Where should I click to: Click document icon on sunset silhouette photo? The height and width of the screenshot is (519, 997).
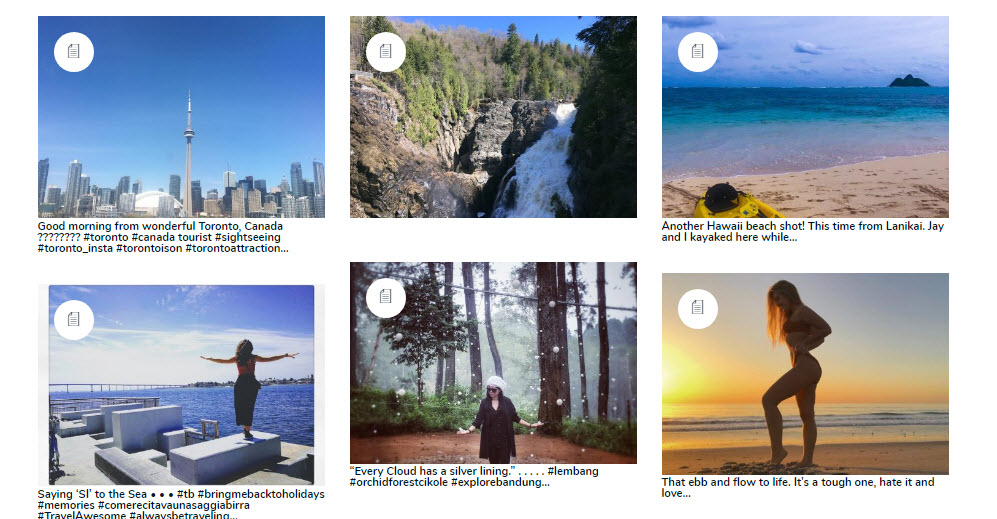click(x=698, y=308)
